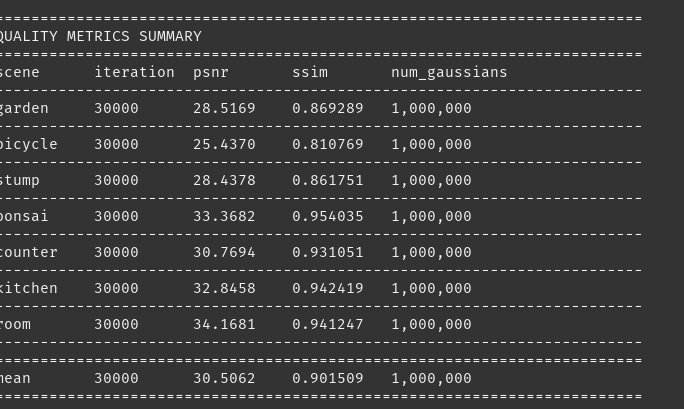Click the room row 1,000,000 gaussians value
The height and width of the screenshot is (409, 684).
(x=431, y=325)
